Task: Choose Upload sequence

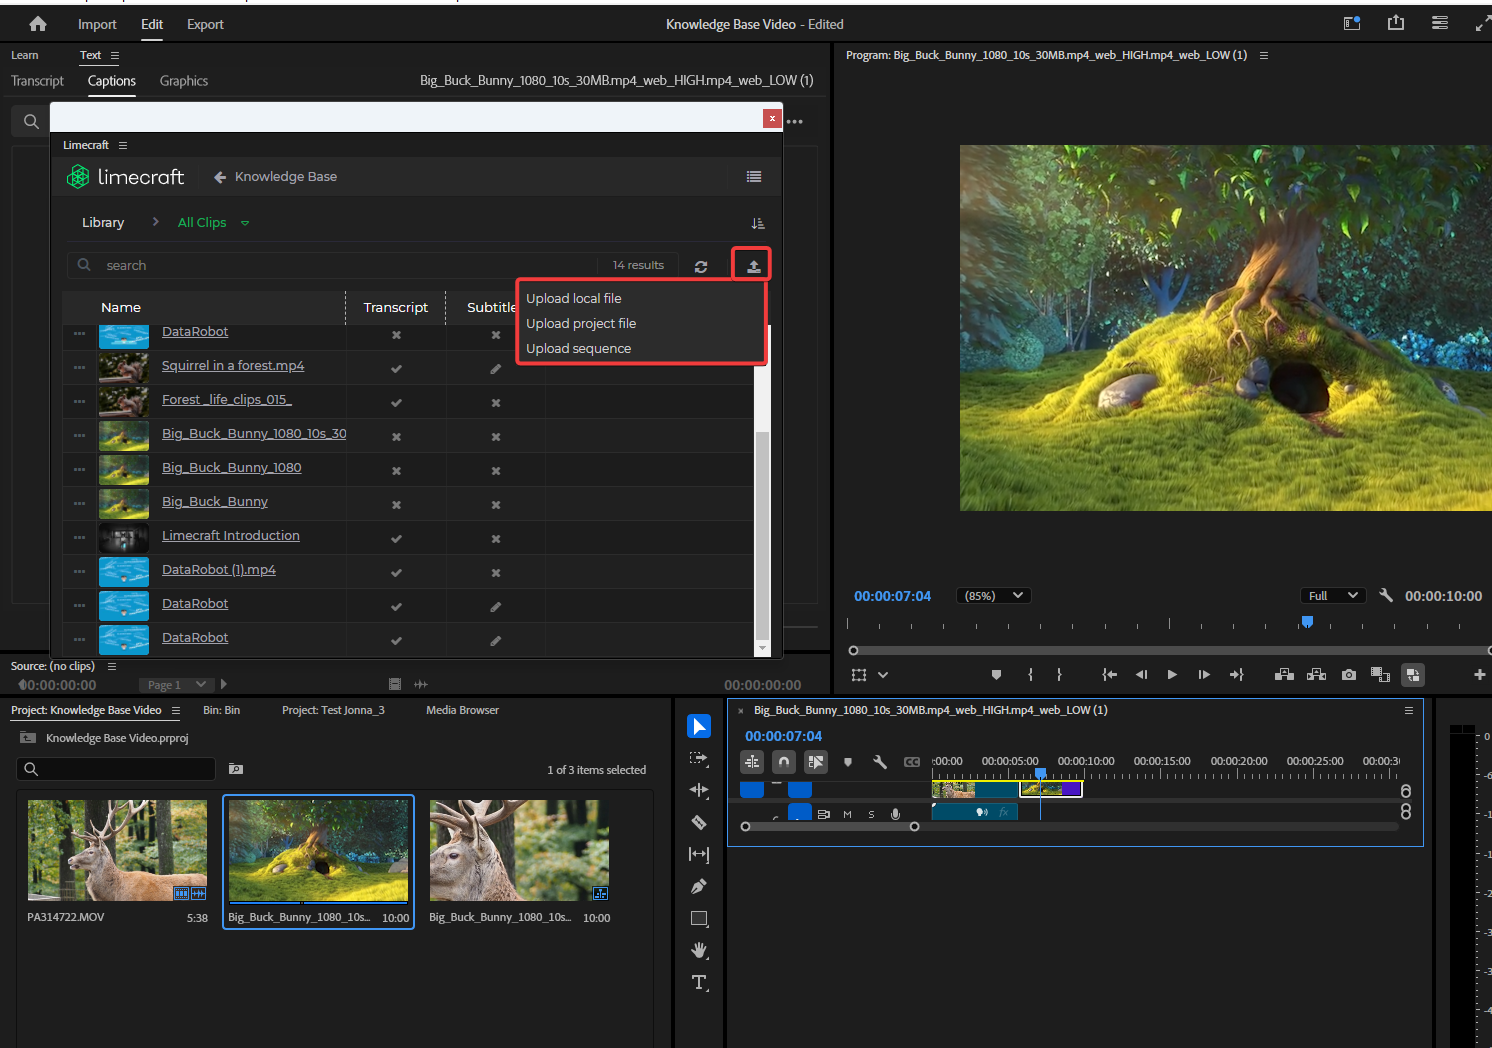Action: [579, 349]
